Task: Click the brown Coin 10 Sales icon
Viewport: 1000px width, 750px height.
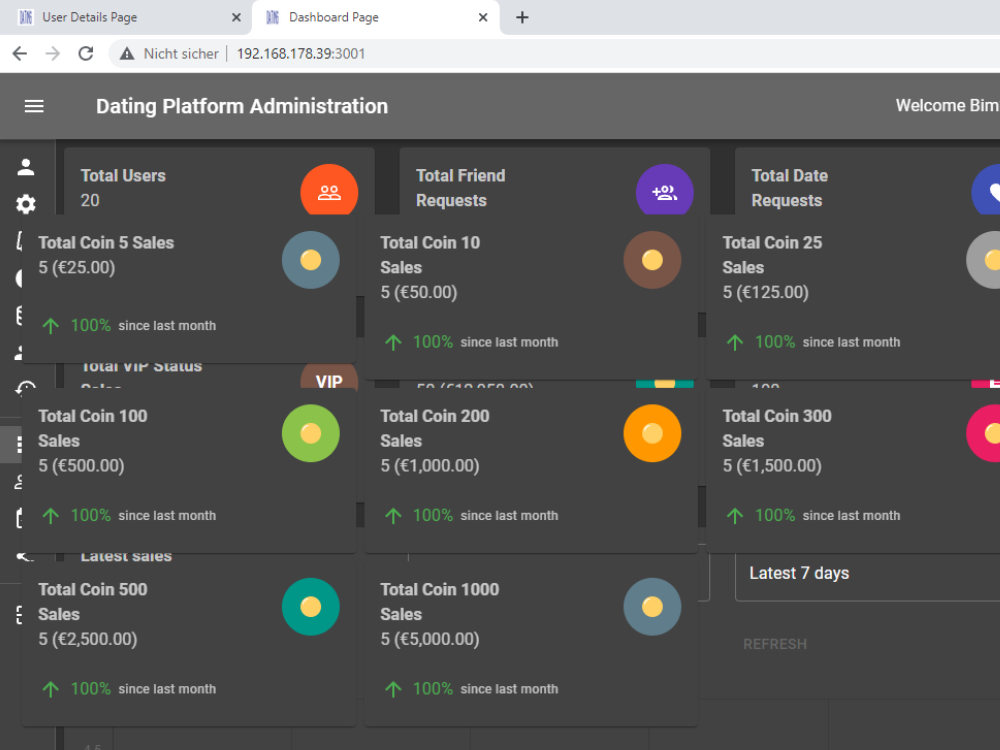Action: point(652,260)
